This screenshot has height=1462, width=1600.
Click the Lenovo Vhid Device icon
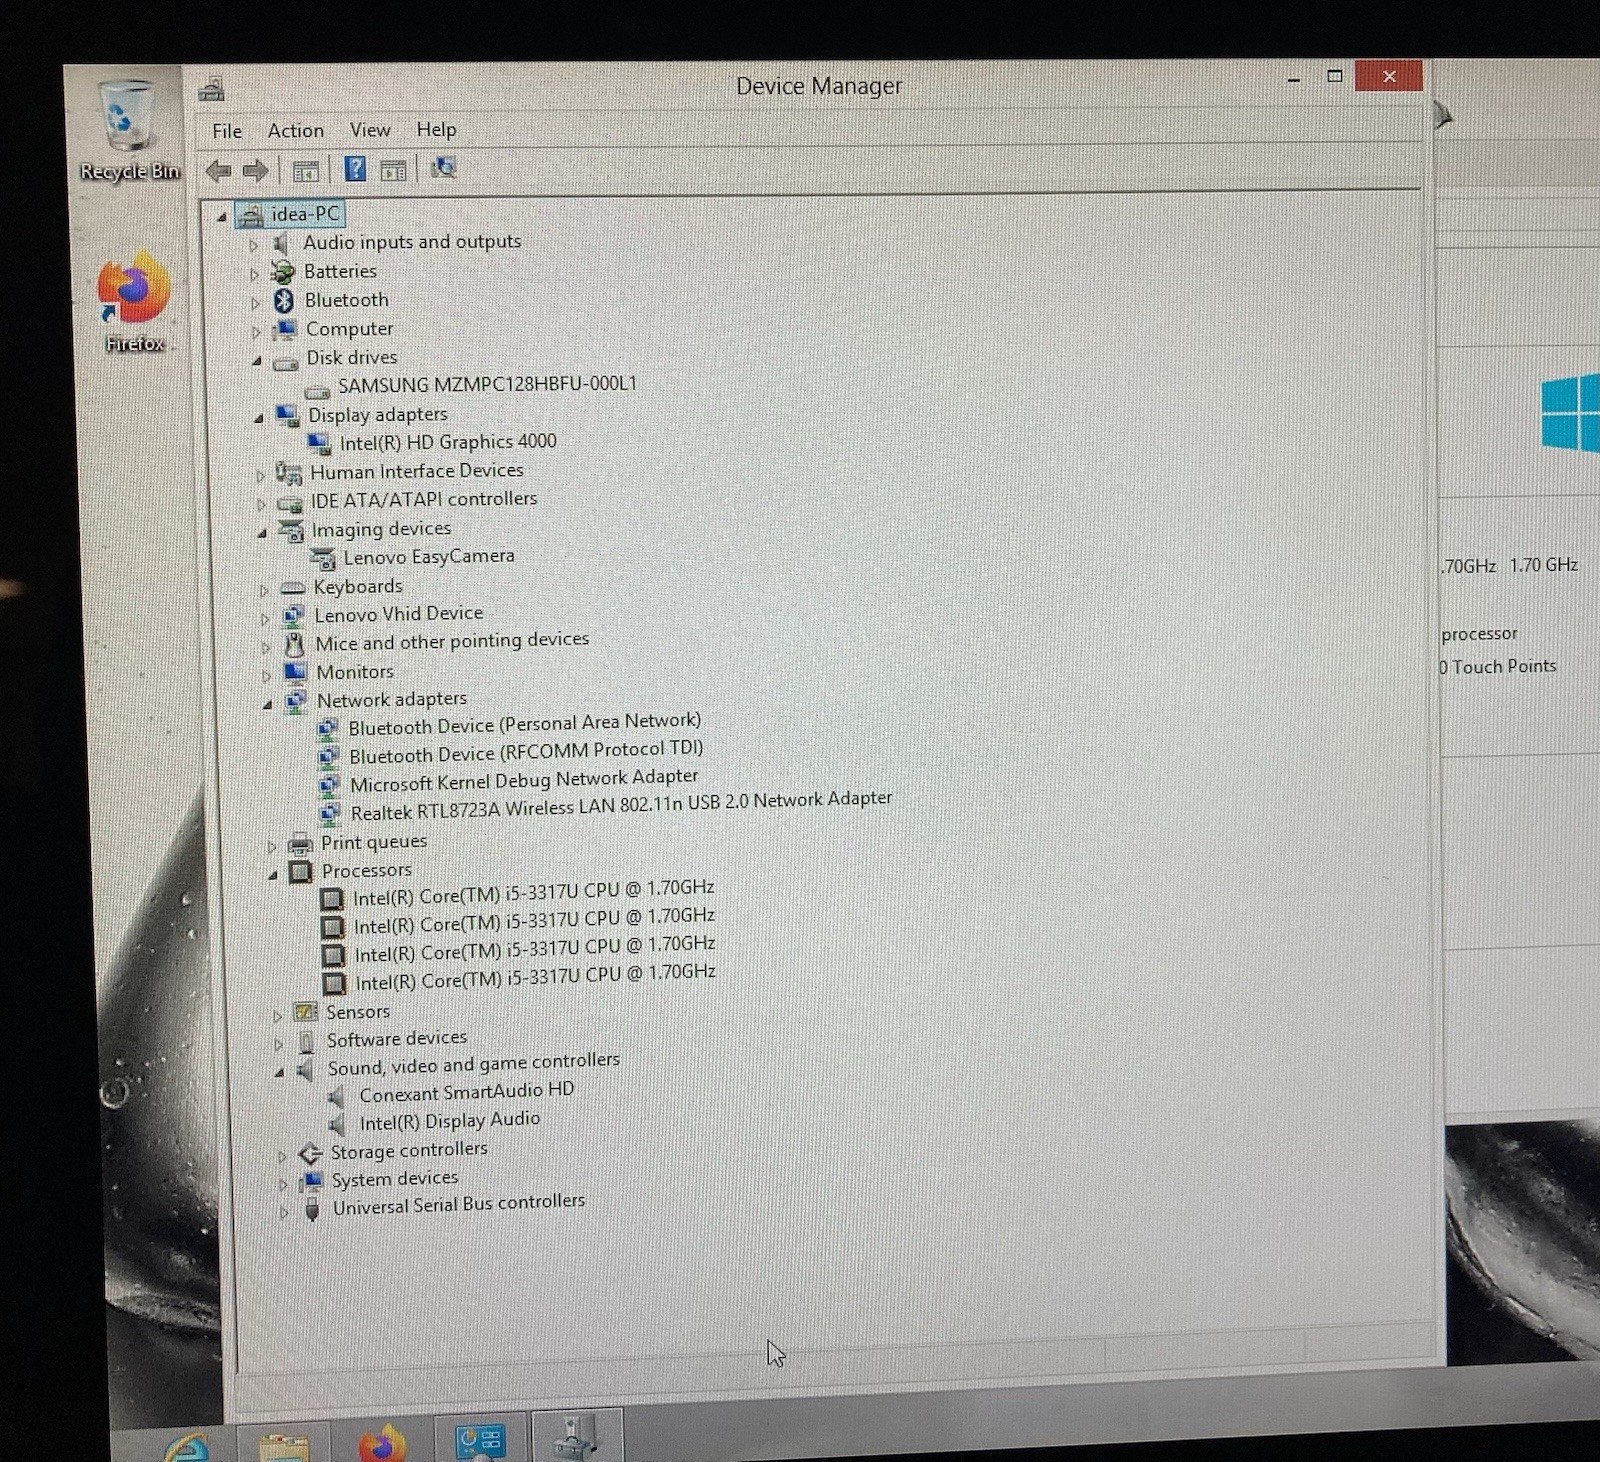(294, 616)
